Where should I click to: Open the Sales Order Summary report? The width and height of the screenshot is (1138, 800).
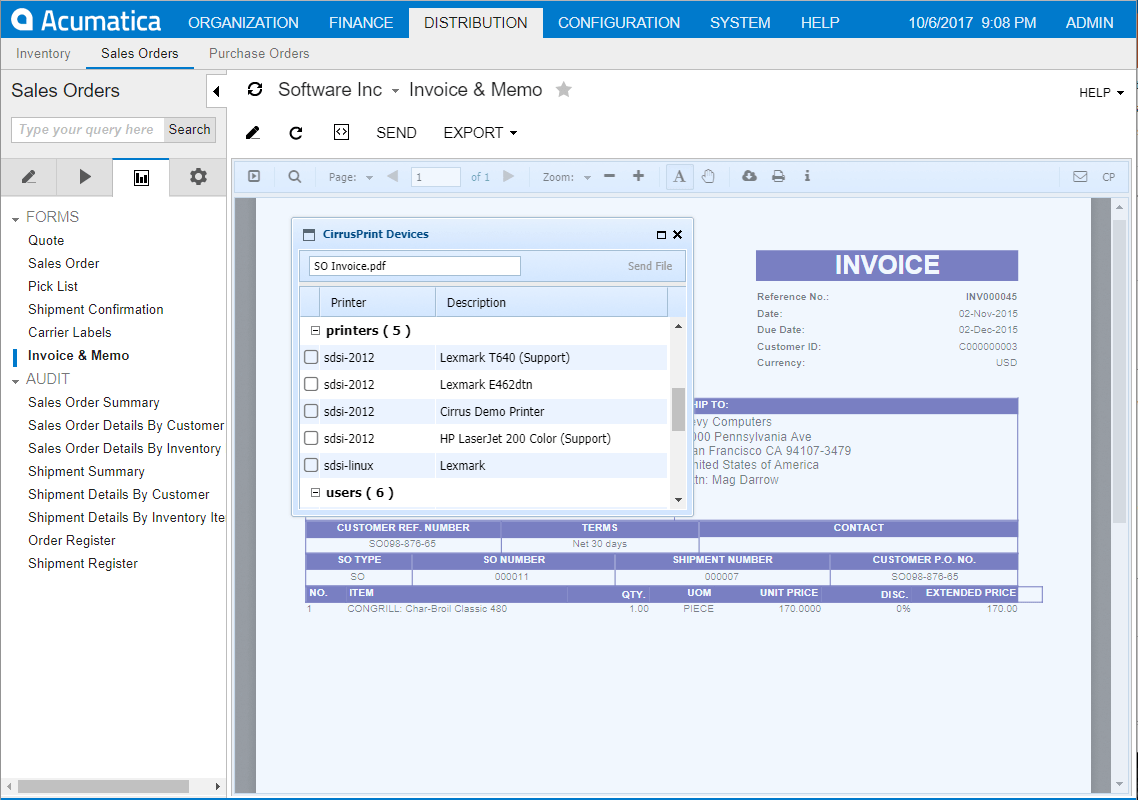pyautogui.click(x=94, y=402)
